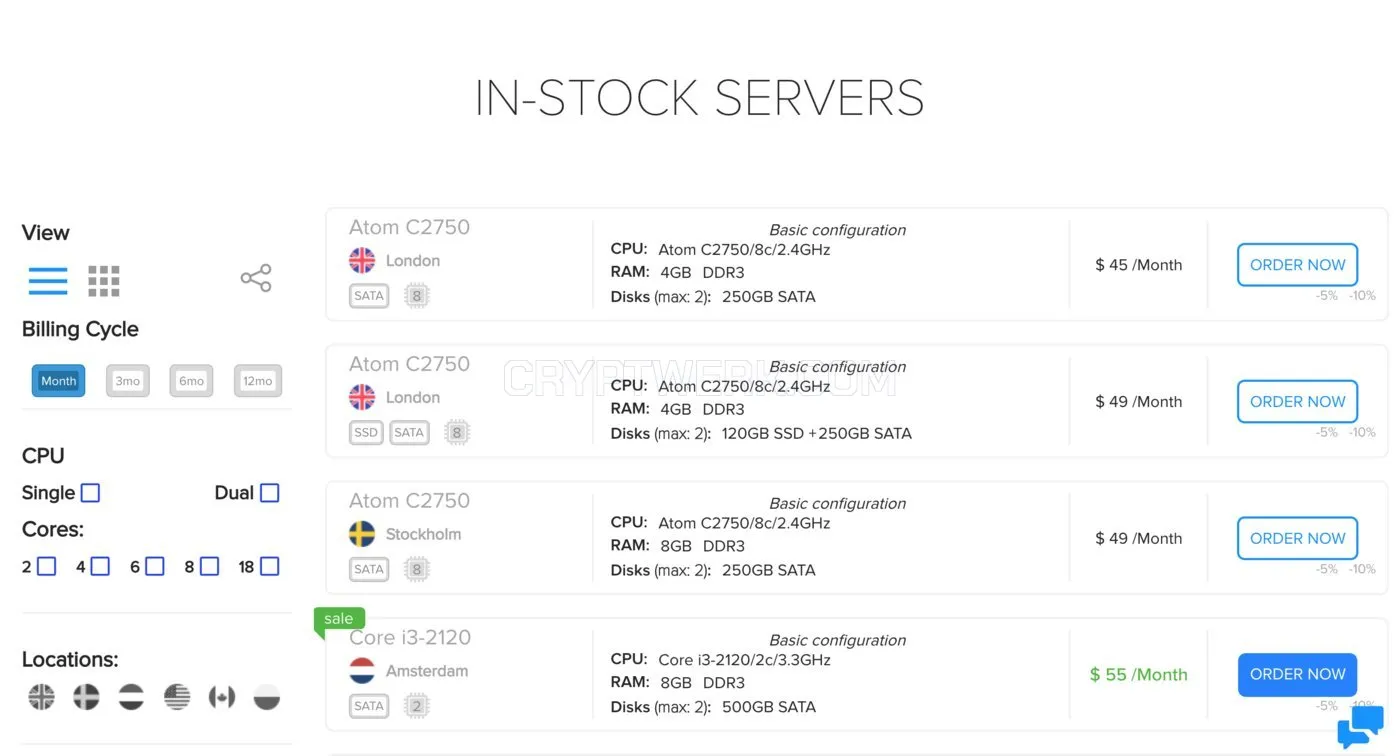The image size is (1400, 756).
Task: Click the "Billing Cycle" label
Action: coord(80,329)
